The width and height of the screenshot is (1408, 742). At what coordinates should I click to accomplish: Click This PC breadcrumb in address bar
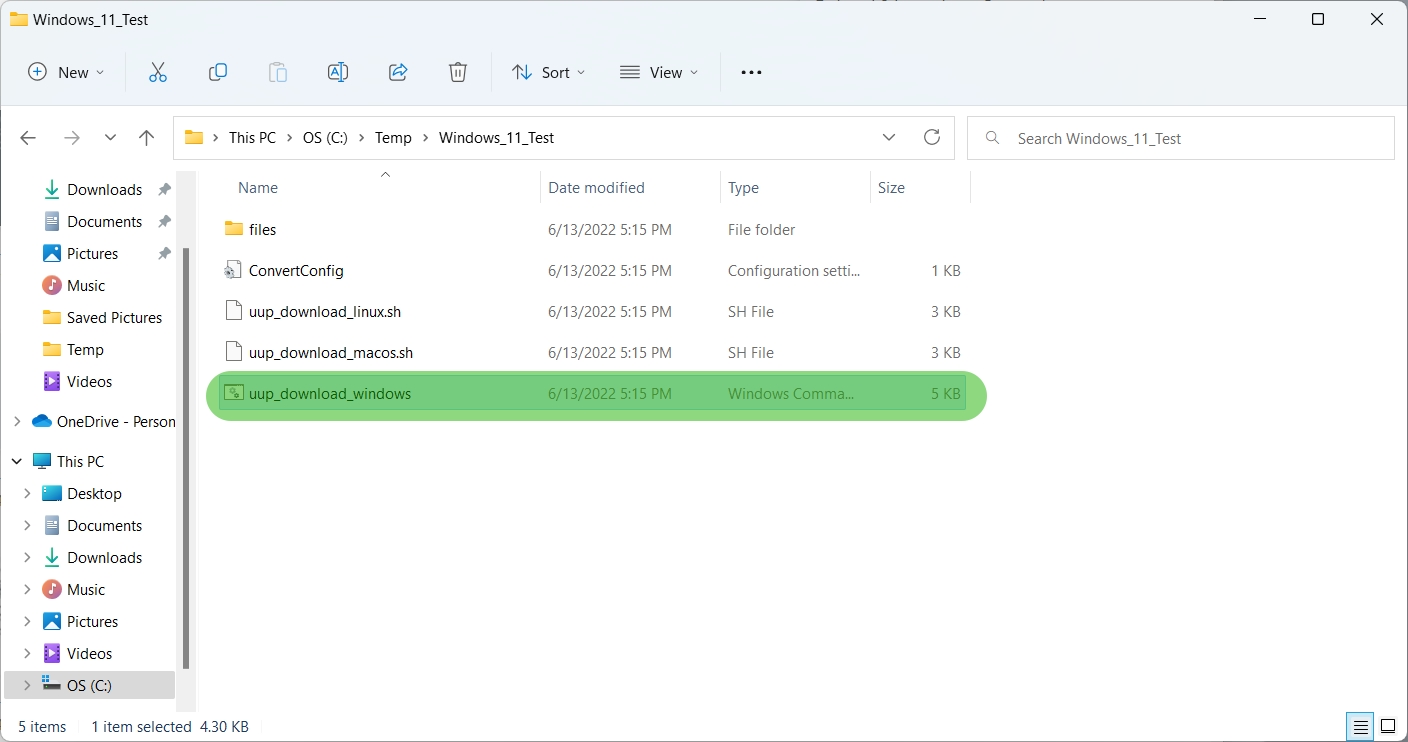(252, 137)
